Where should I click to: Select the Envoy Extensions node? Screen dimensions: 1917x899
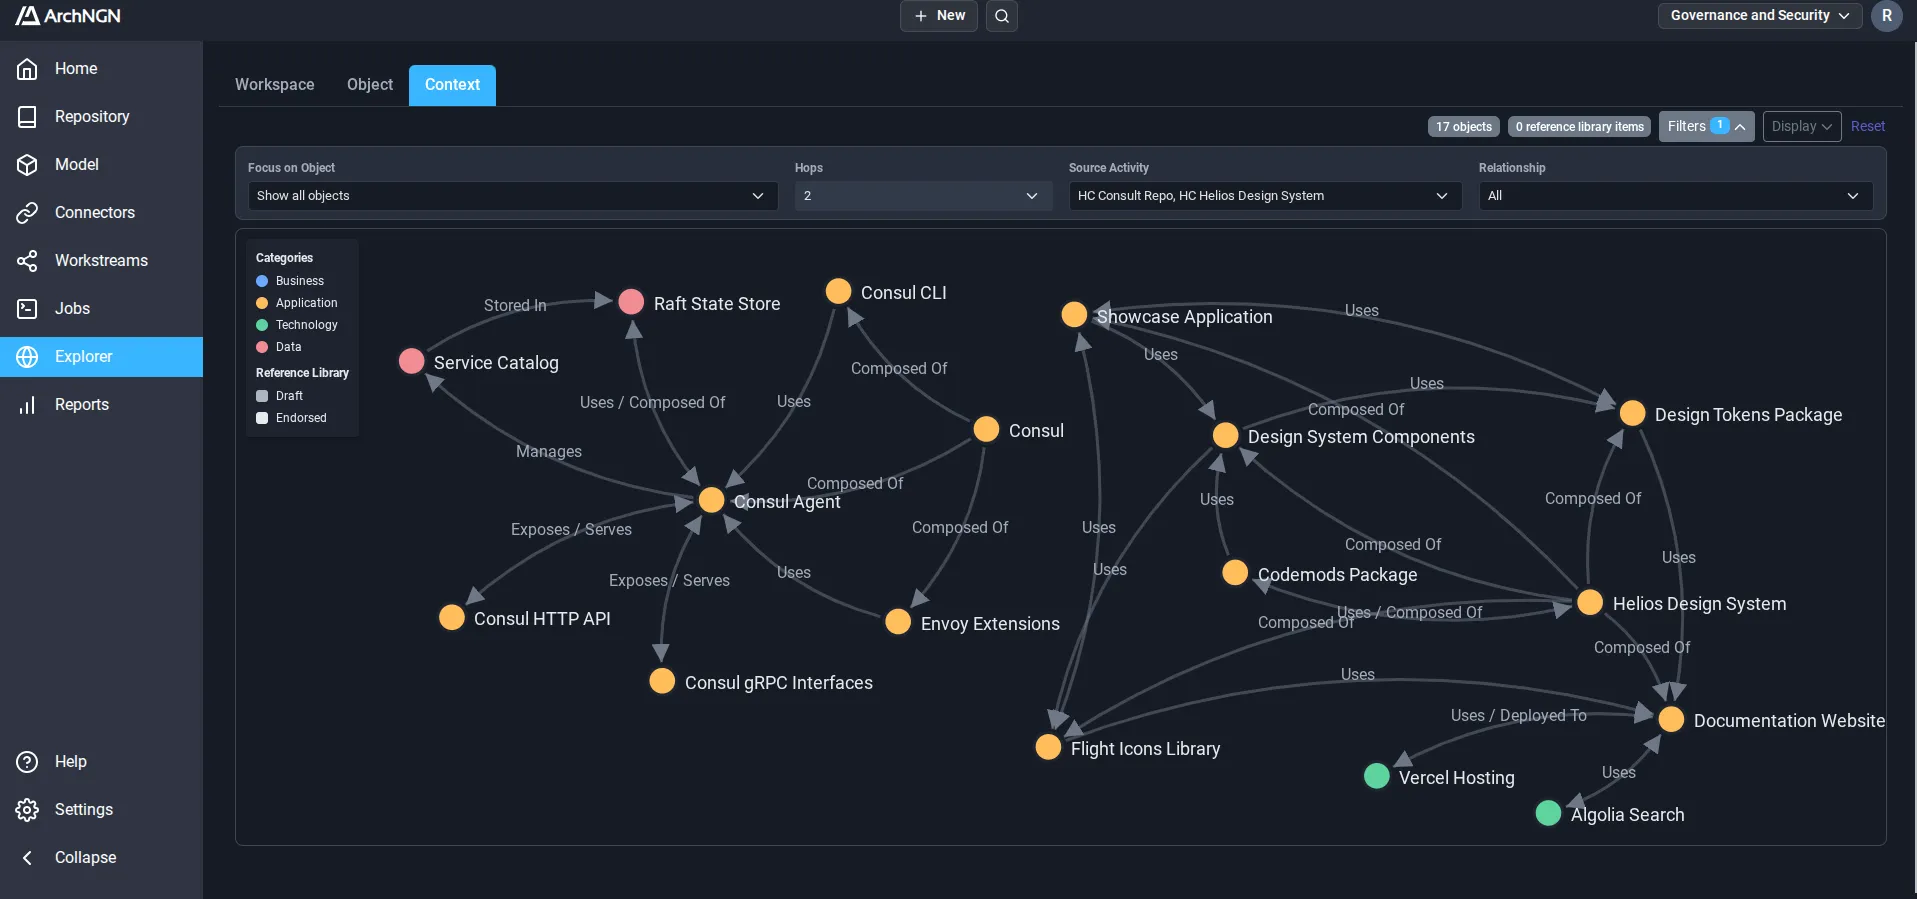click(898, 622)
